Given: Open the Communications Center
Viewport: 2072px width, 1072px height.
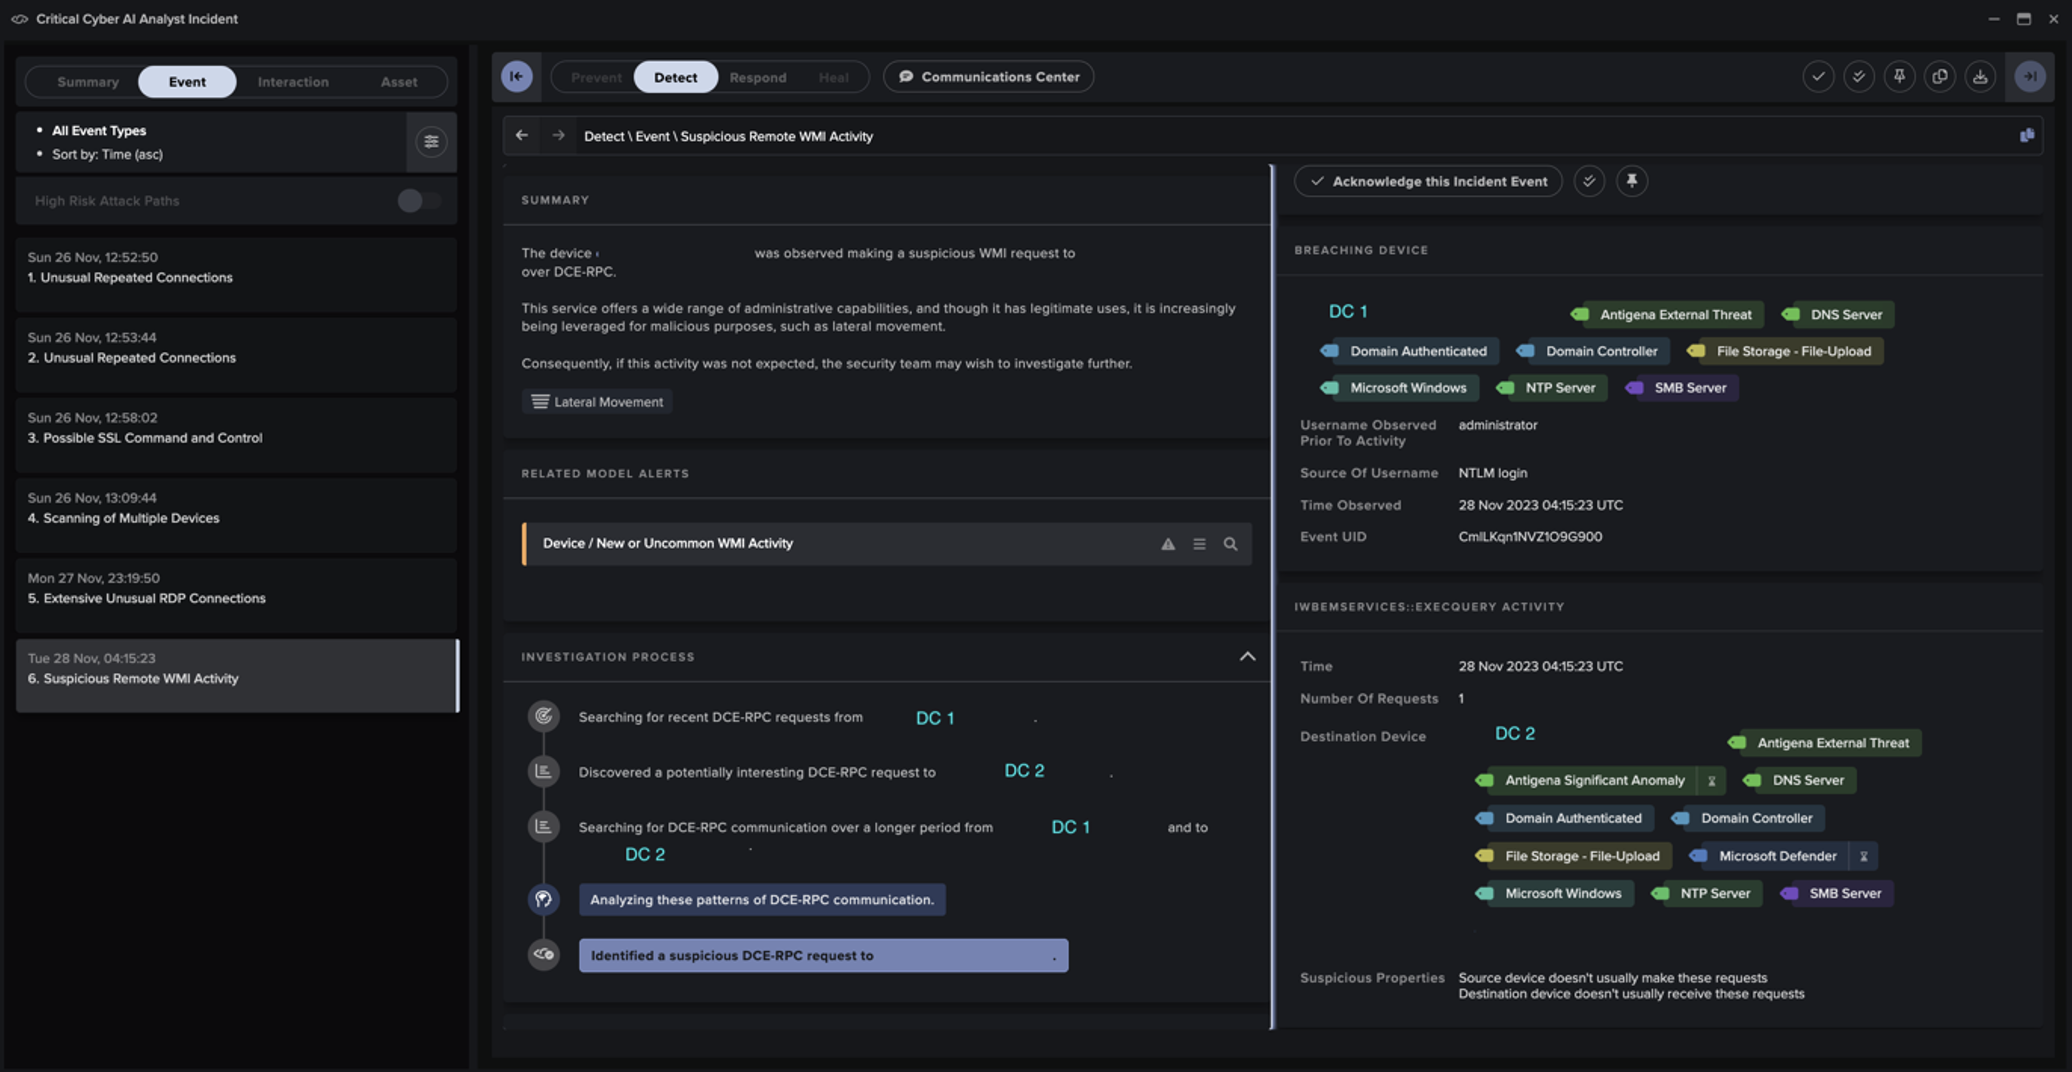Looking at the screenshot, I should click(x=988, y=77).
